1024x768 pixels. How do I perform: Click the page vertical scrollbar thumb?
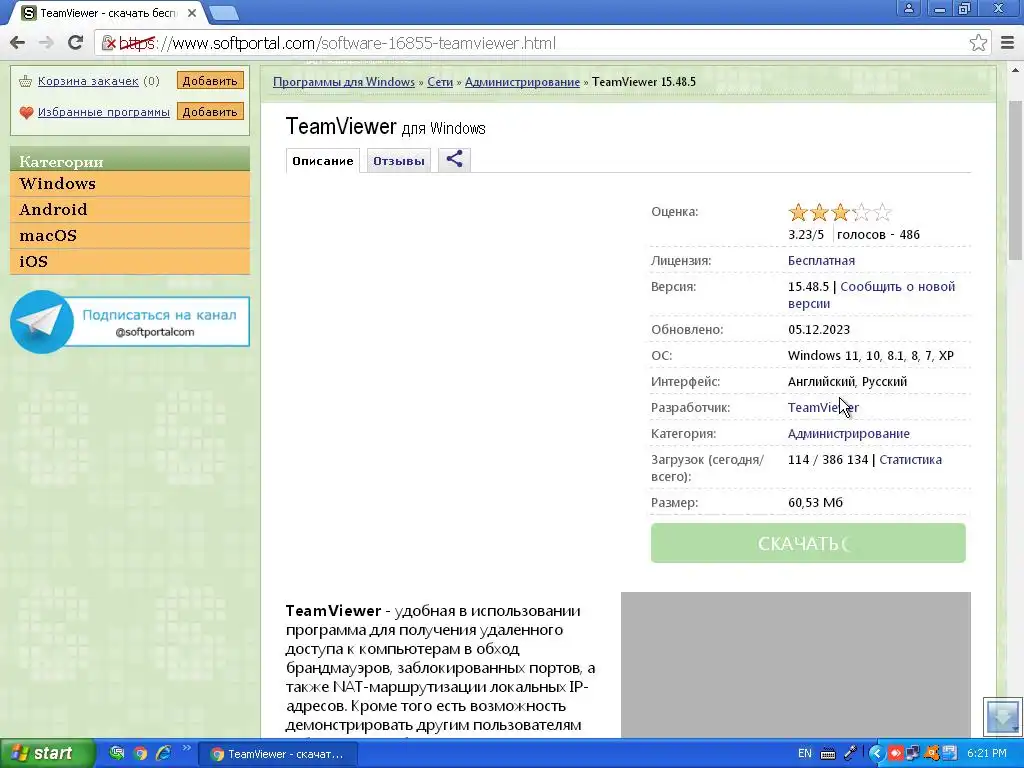(1016, 180)
